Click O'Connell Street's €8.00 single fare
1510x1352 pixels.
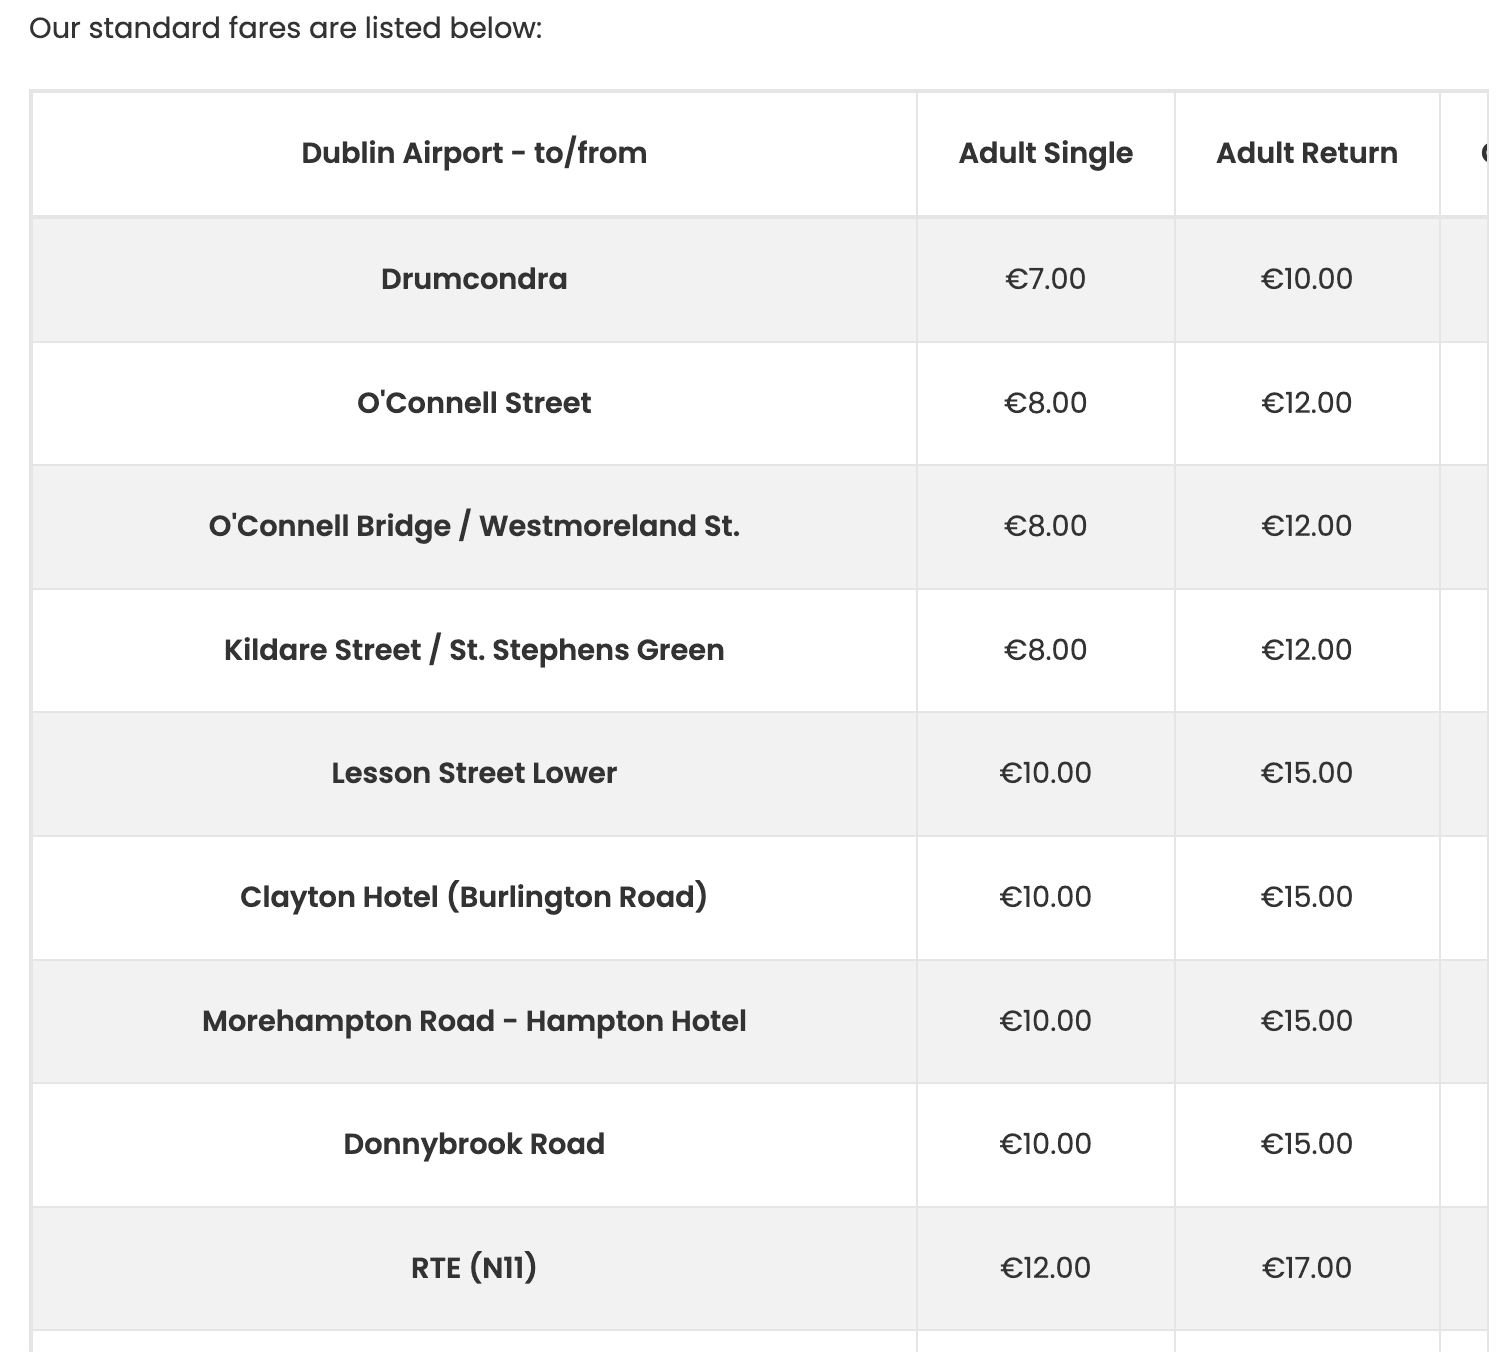(1045, 403)
